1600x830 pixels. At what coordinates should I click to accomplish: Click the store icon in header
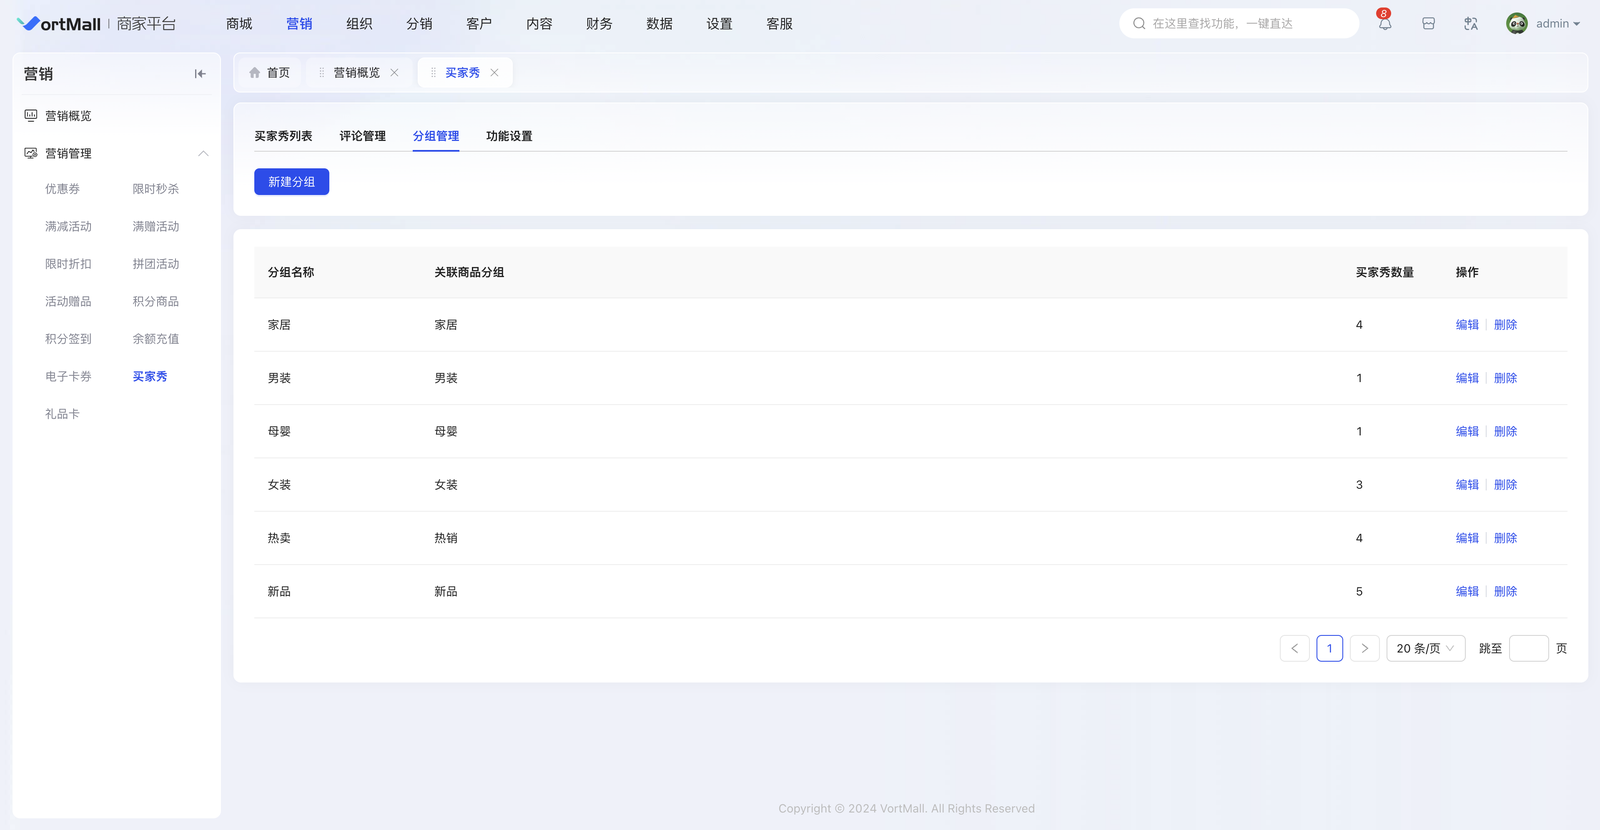(x=1428, y=24)
